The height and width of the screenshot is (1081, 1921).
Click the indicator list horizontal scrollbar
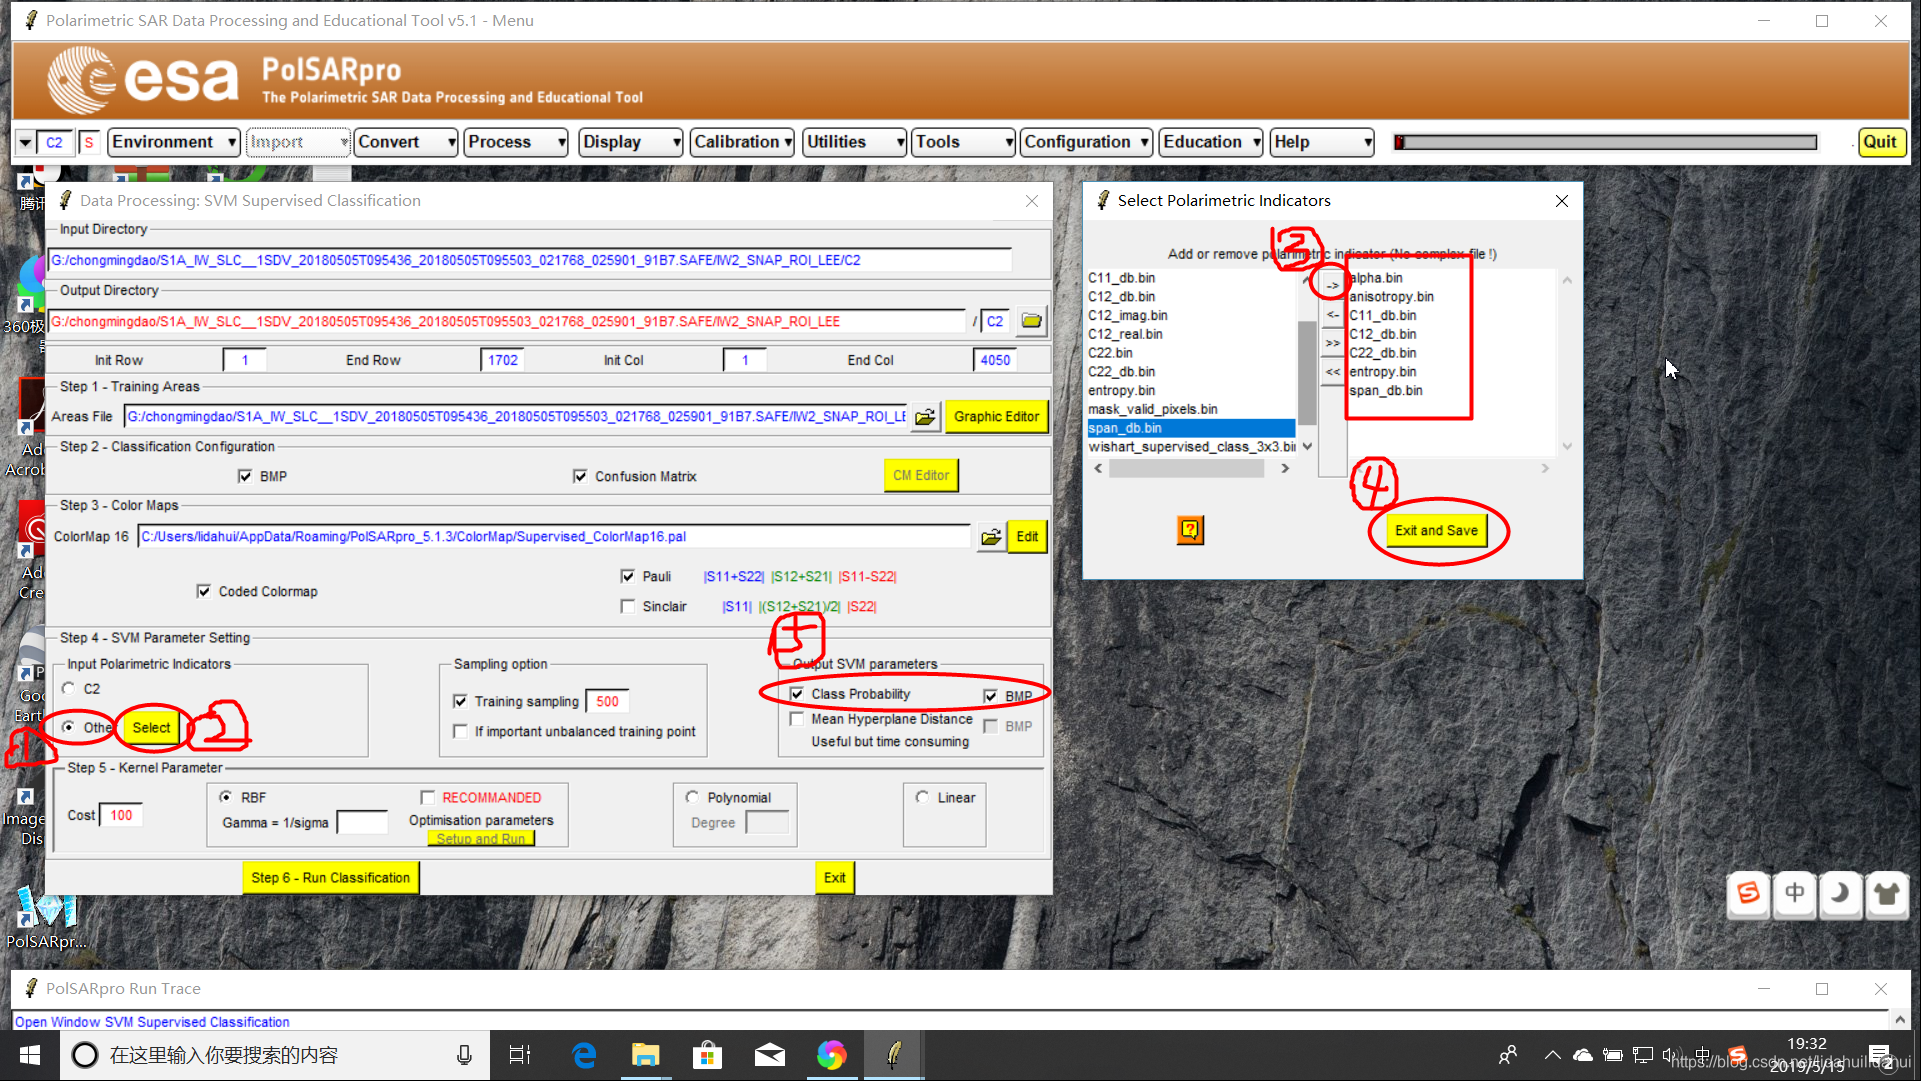[x=1190, y=468]
